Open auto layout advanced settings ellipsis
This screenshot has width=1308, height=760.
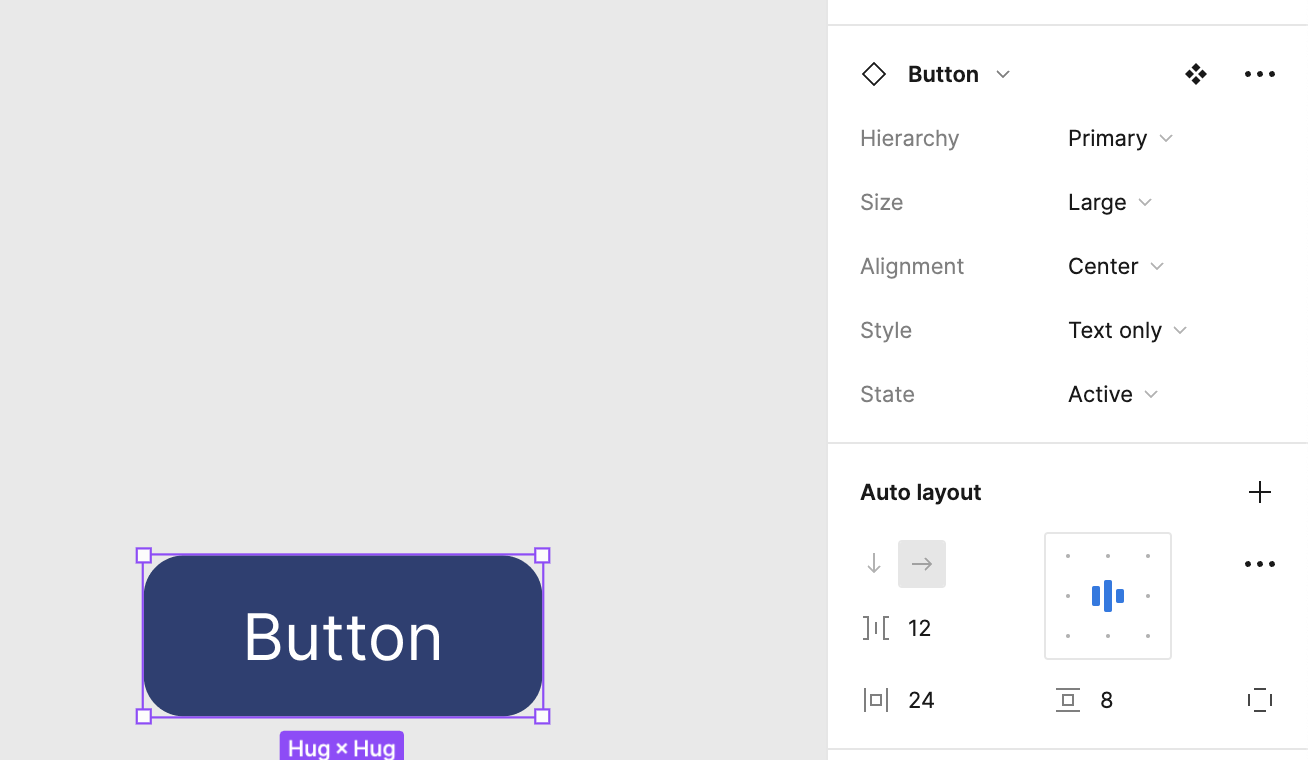1260,564
